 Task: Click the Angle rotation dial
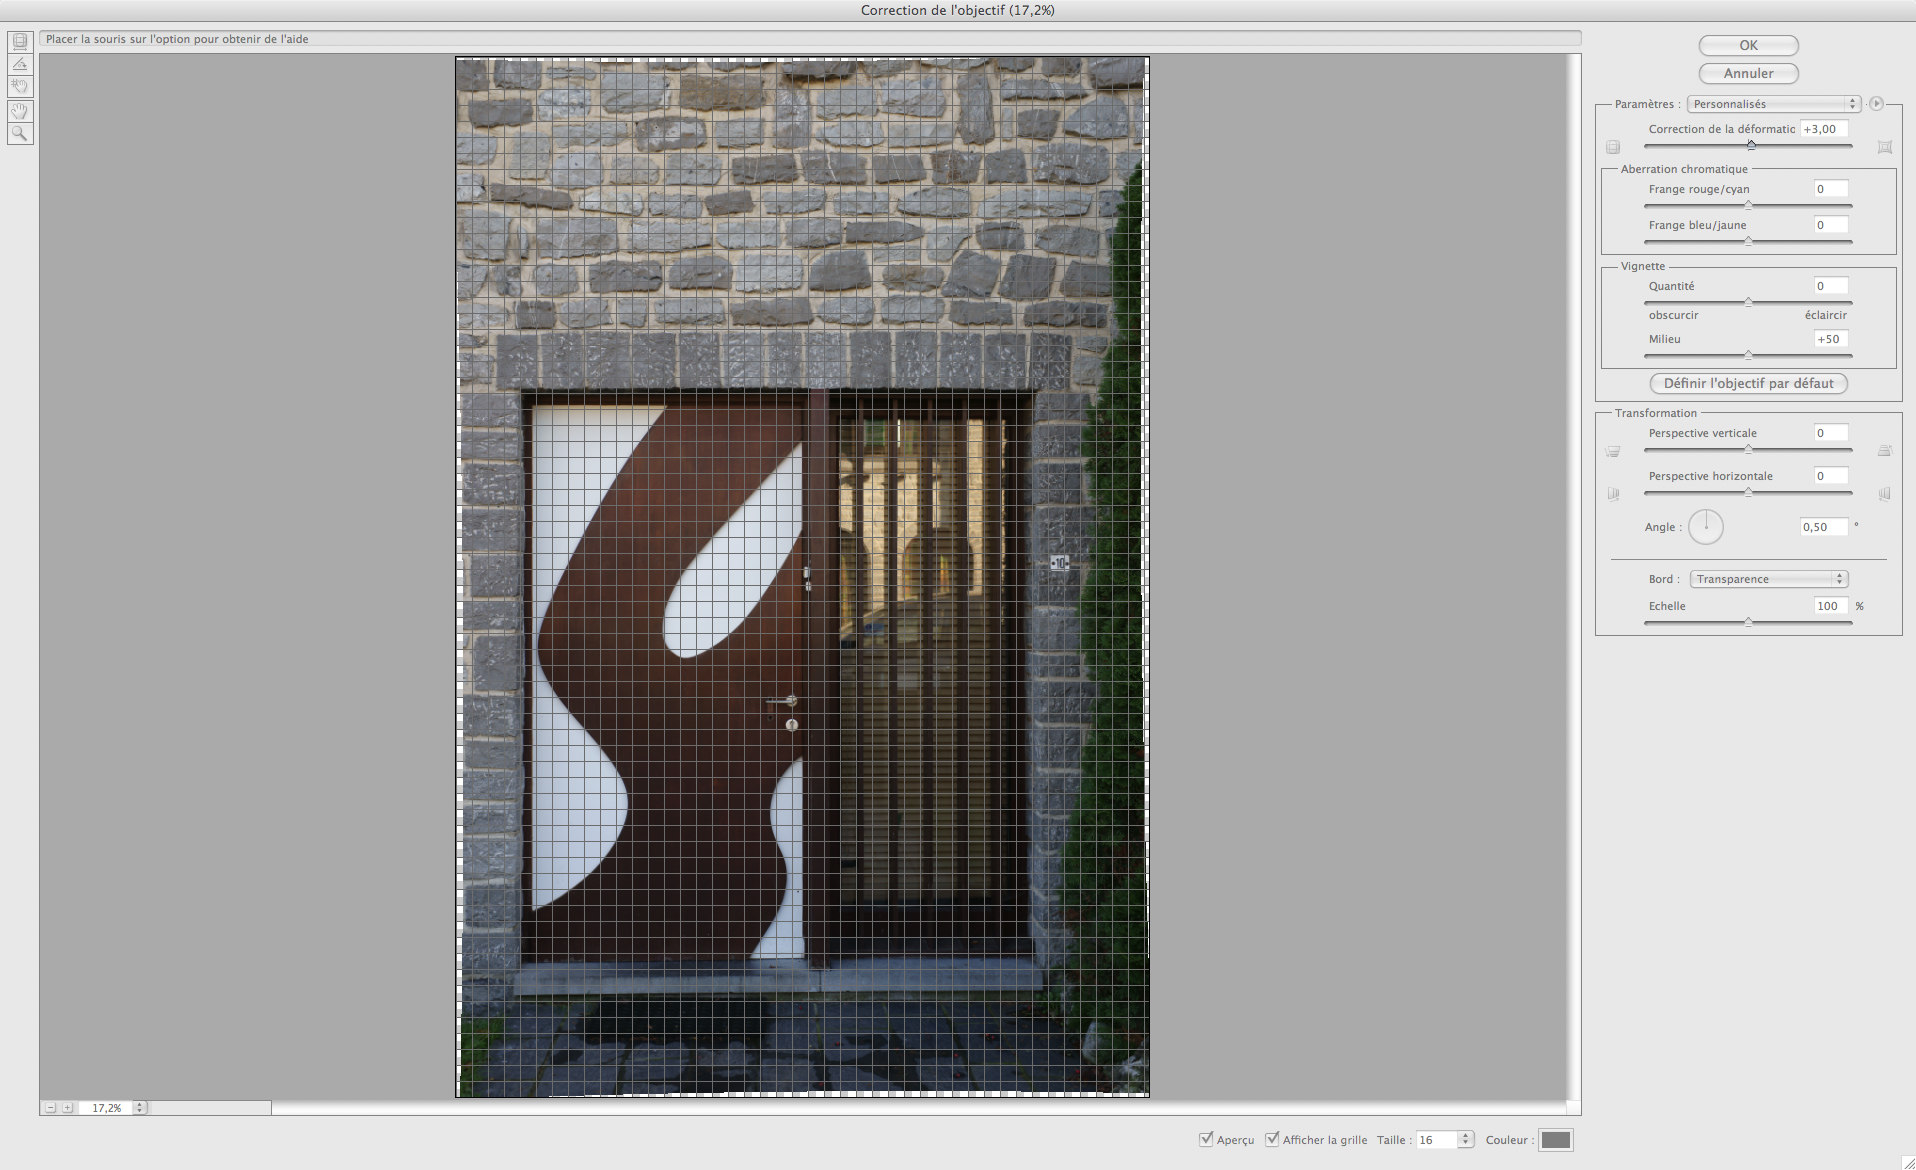point(1706,527)
